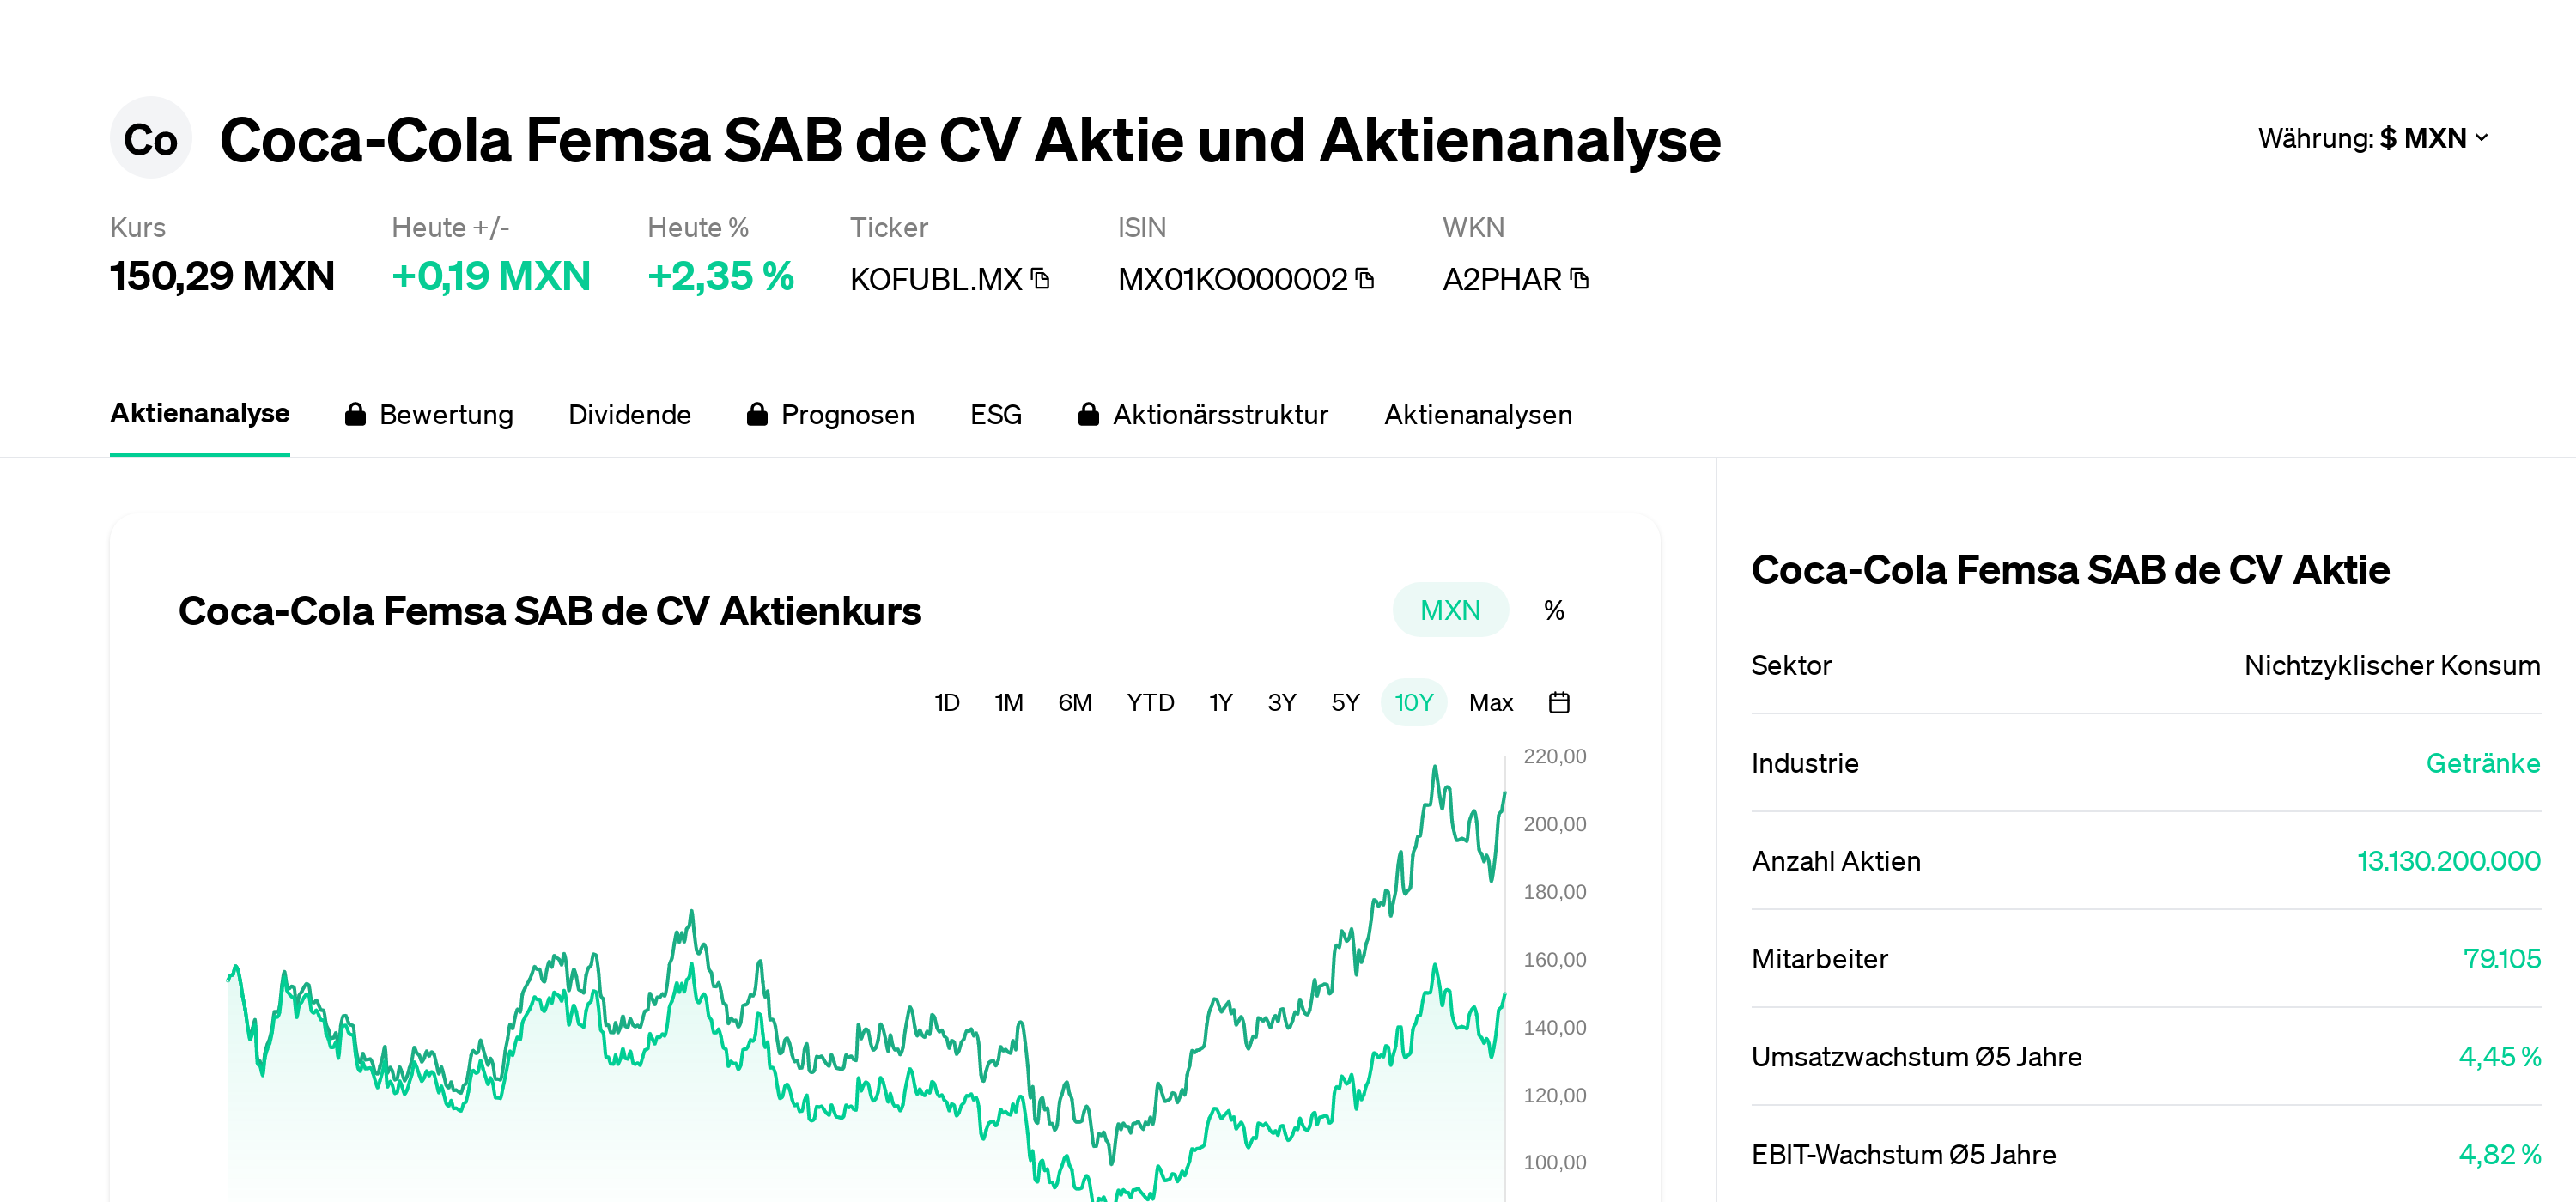Screen dimensions: 2576x1202
Task: Copy the WKN A2PHAR
Action: (x=1578, y=280)
